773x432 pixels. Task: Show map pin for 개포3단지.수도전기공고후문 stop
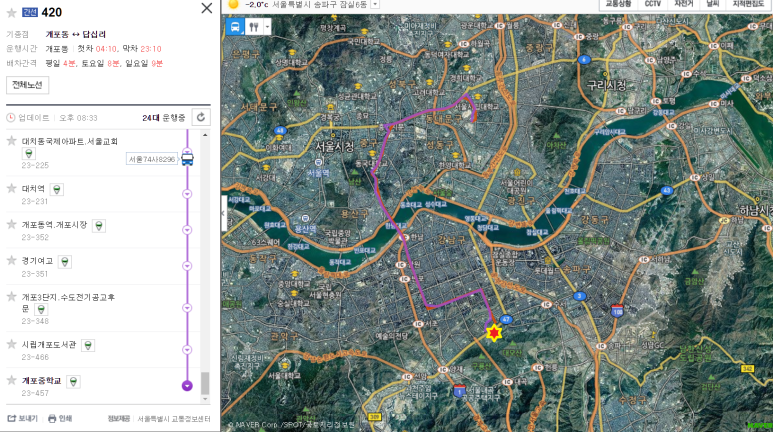pos(41,309)
